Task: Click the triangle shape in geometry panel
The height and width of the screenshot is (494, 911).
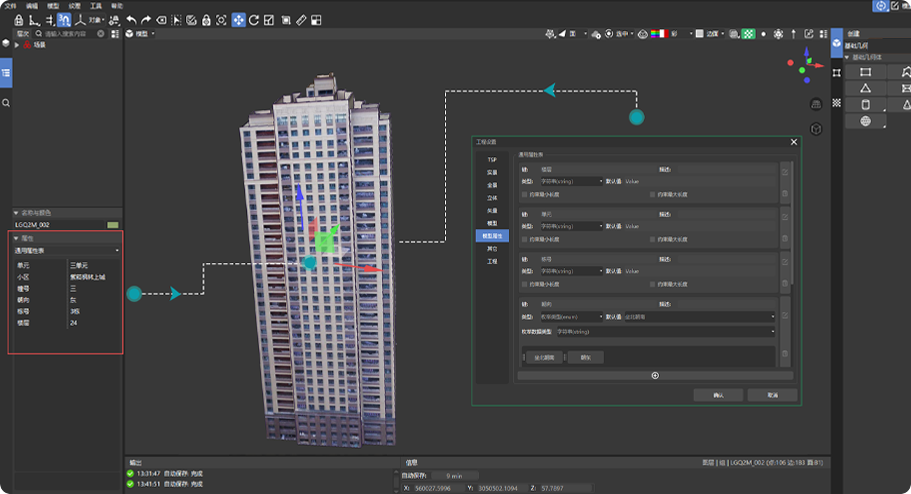Action: coord(866,89)
